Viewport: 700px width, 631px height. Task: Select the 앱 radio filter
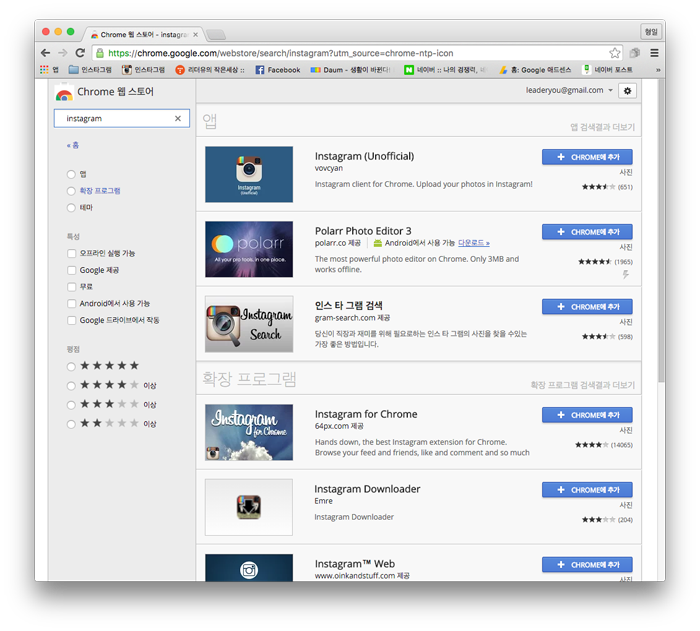[71, 174]
